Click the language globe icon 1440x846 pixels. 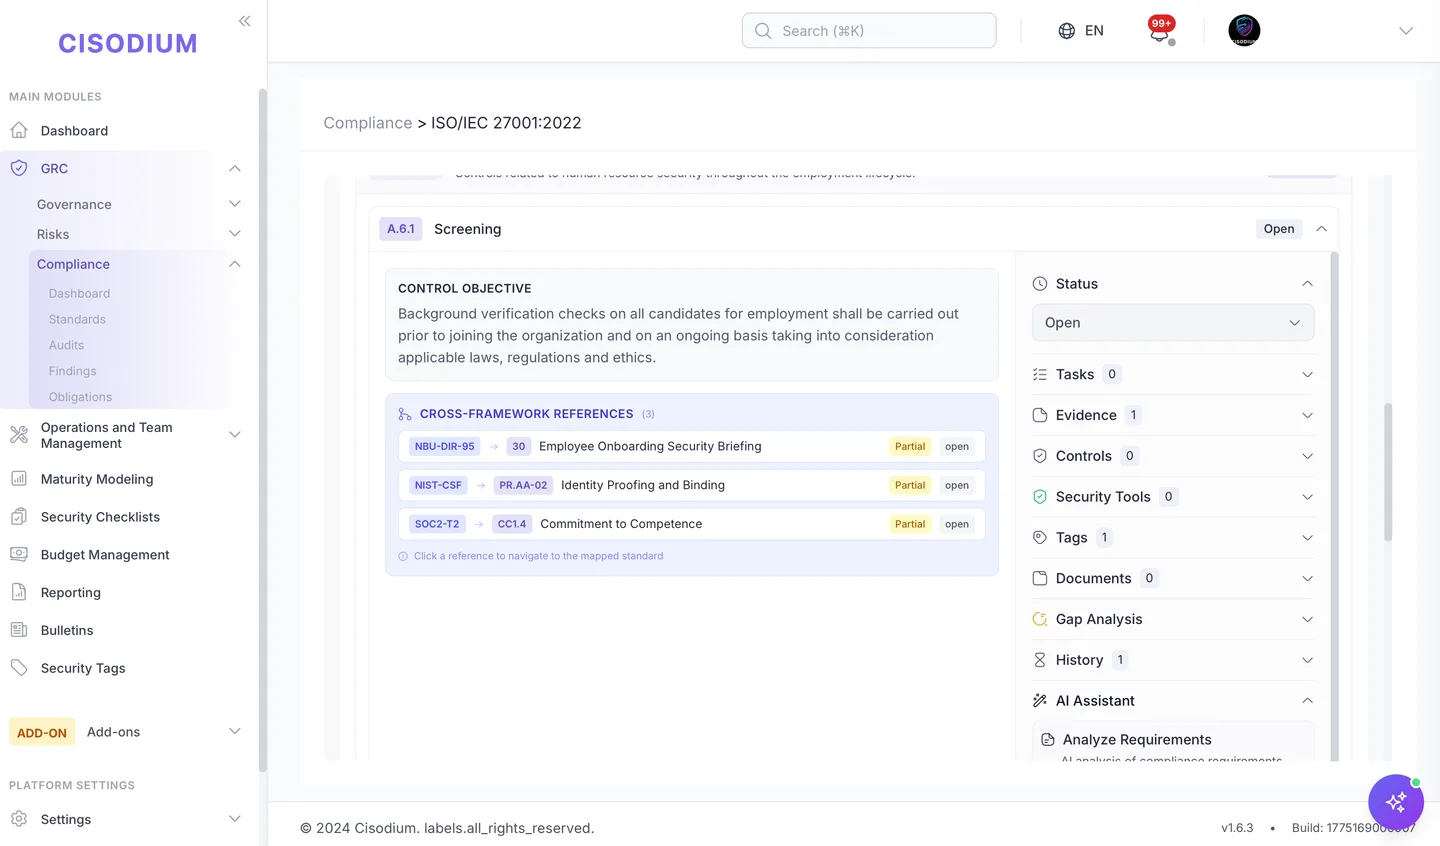coord(1067,31)
